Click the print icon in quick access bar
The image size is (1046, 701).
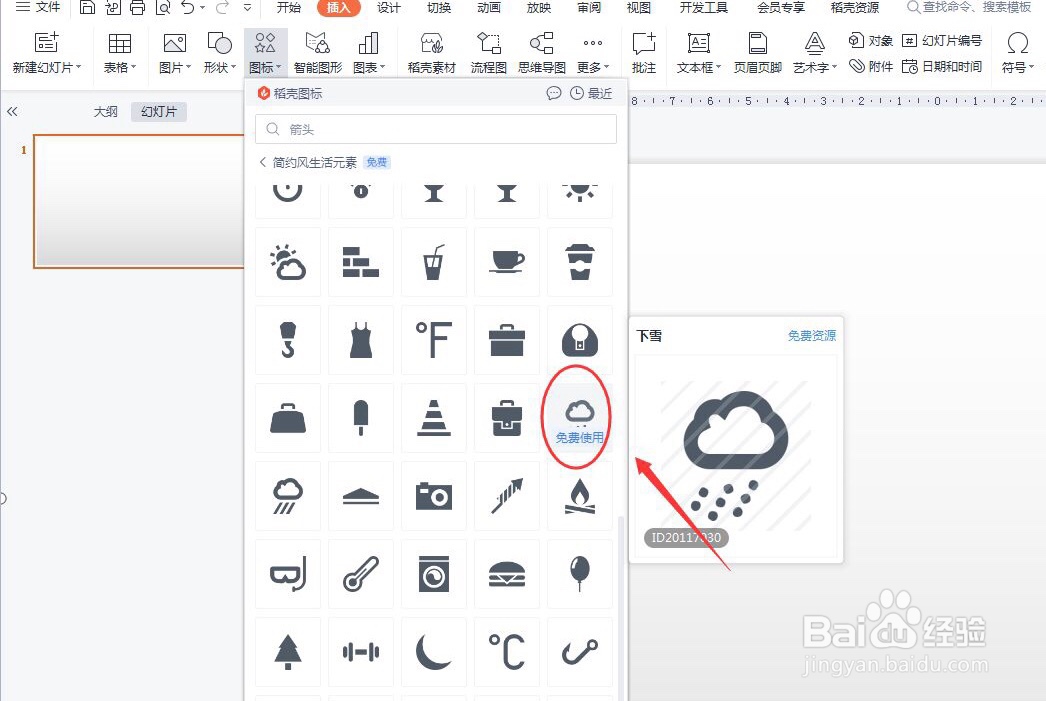point(137,7)
